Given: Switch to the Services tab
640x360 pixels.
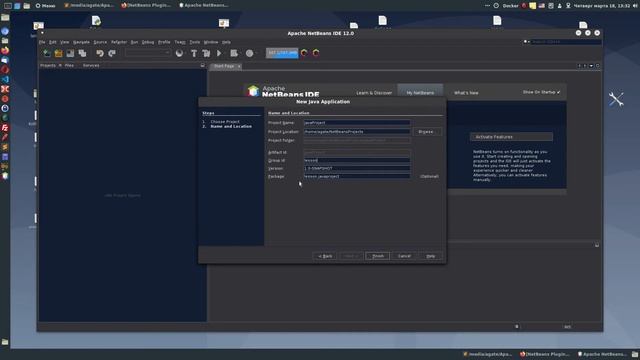Looking at the screenshot, I should [91, 65].
